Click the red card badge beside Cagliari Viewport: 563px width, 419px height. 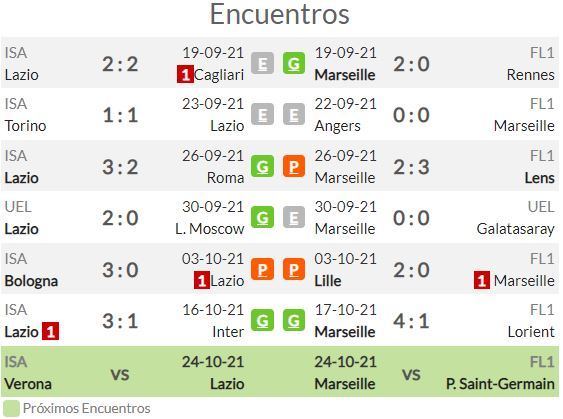coord(185,74)
